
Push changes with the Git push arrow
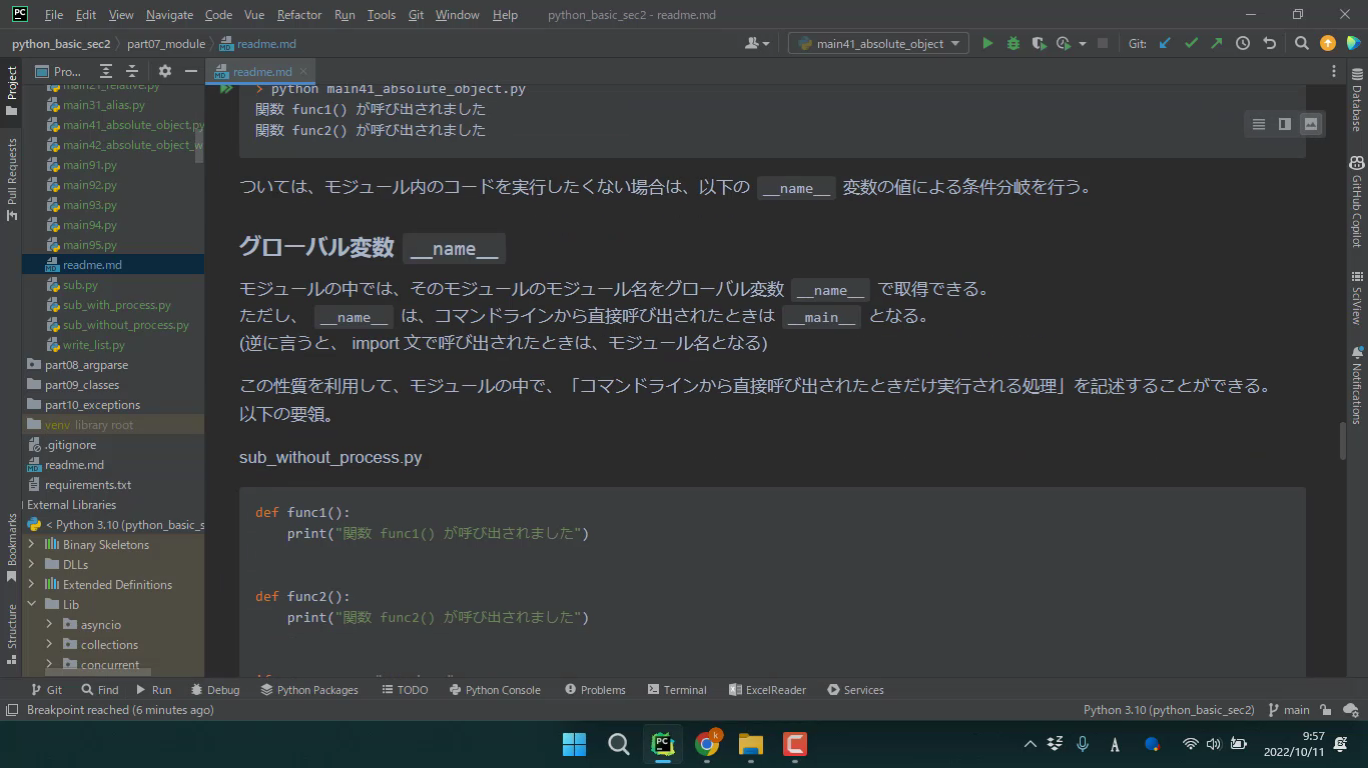(x=1216, y=43)
